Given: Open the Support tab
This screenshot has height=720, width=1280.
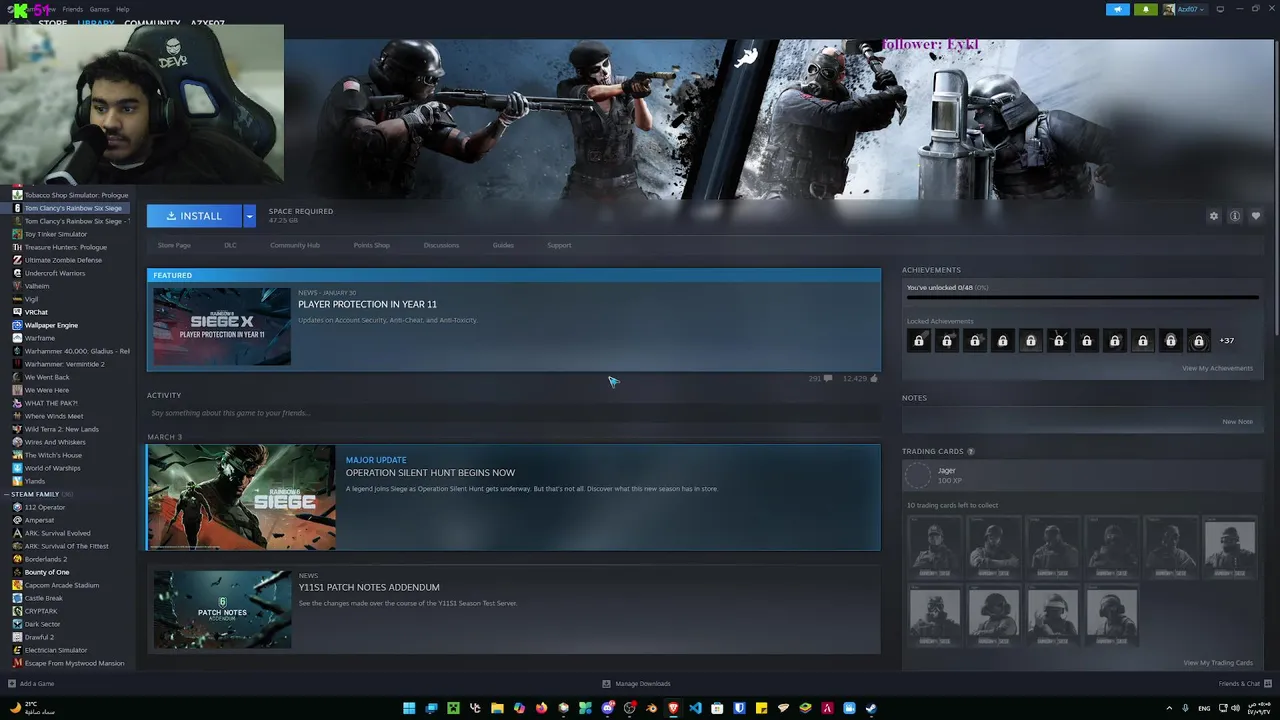Looking at the screenshot, I should click(559, 245).
